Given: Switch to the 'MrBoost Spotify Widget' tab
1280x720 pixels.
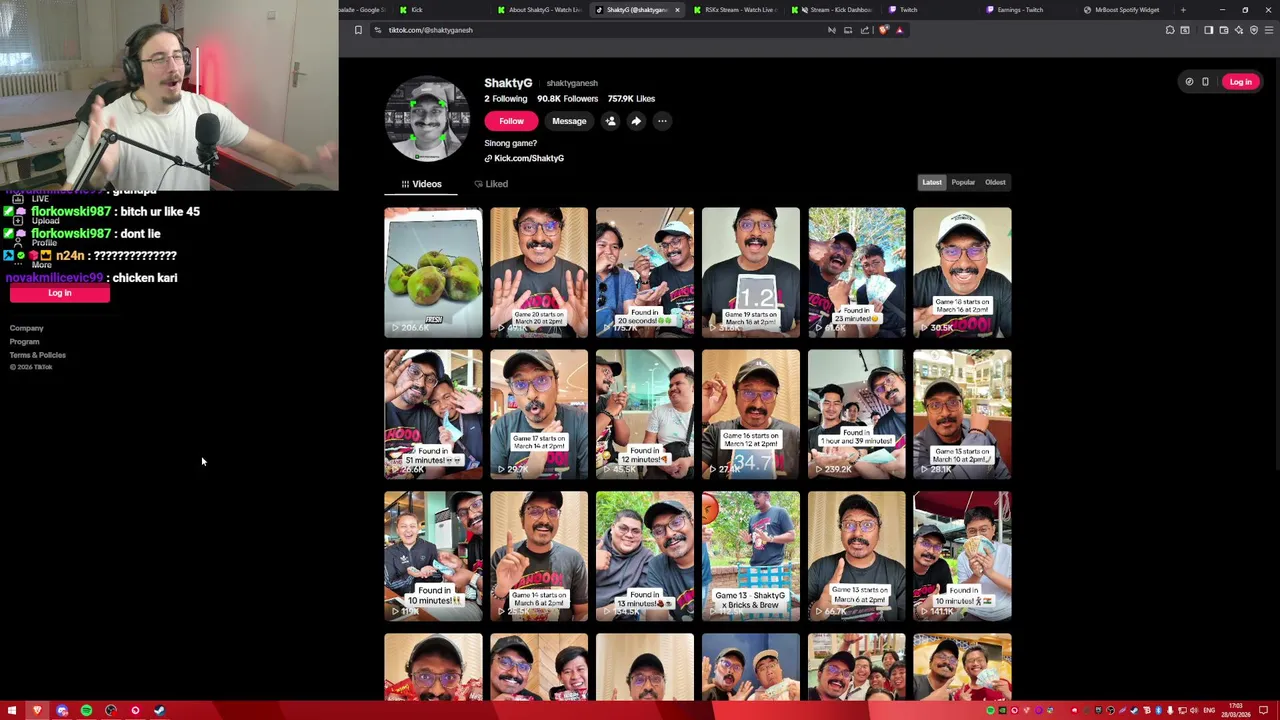Looking at the screenshot, I should (1125, 10).
